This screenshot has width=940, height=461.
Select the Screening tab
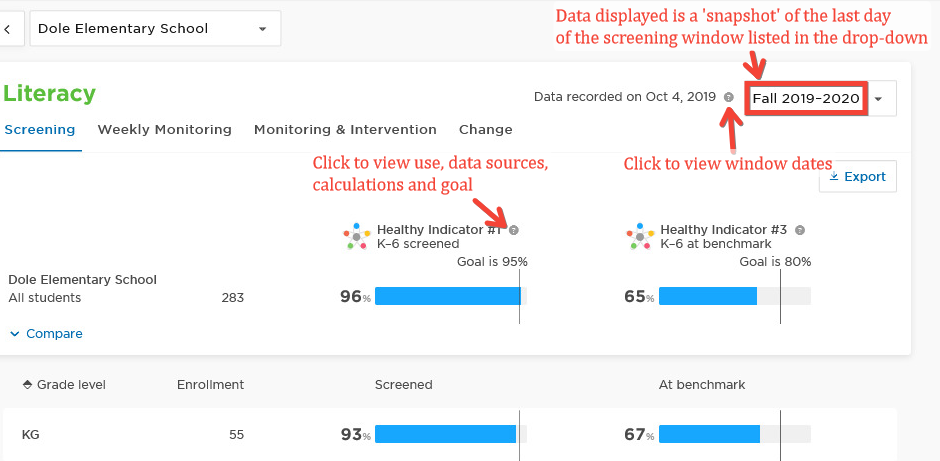coord(40,129)
